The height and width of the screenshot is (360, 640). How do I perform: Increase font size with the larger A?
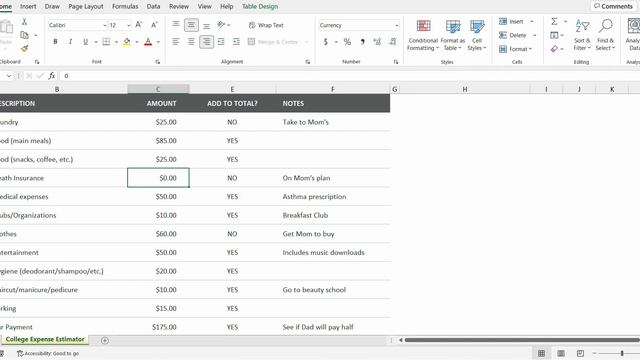click(x=139, y=25)
